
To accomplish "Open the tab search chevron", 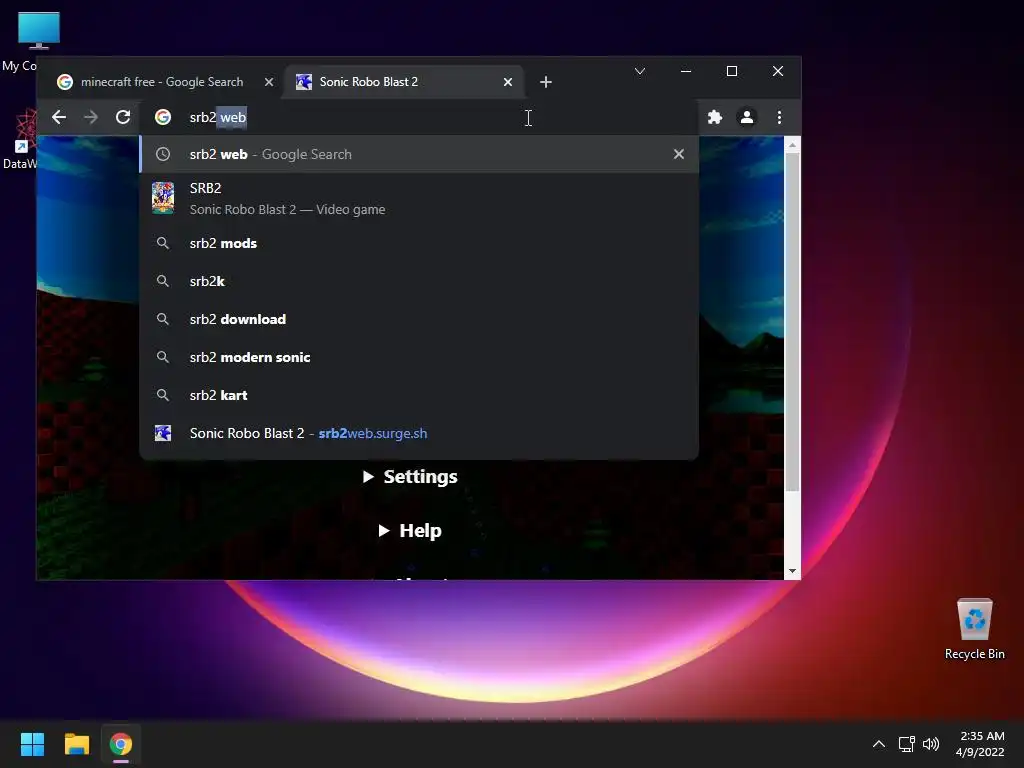I will click(640, 71).
